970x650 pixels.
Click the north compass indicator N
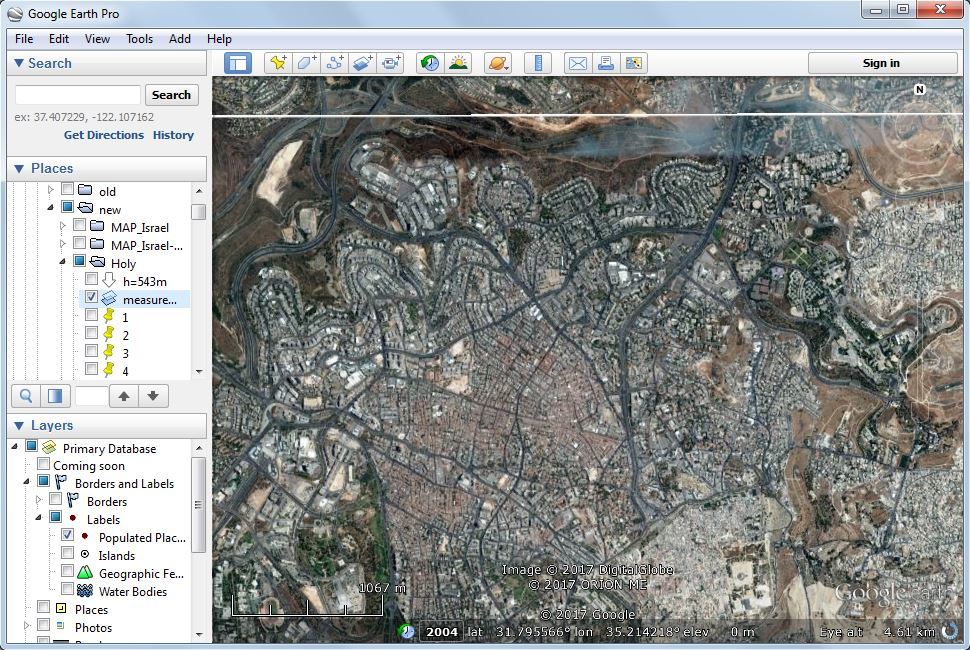919,90
